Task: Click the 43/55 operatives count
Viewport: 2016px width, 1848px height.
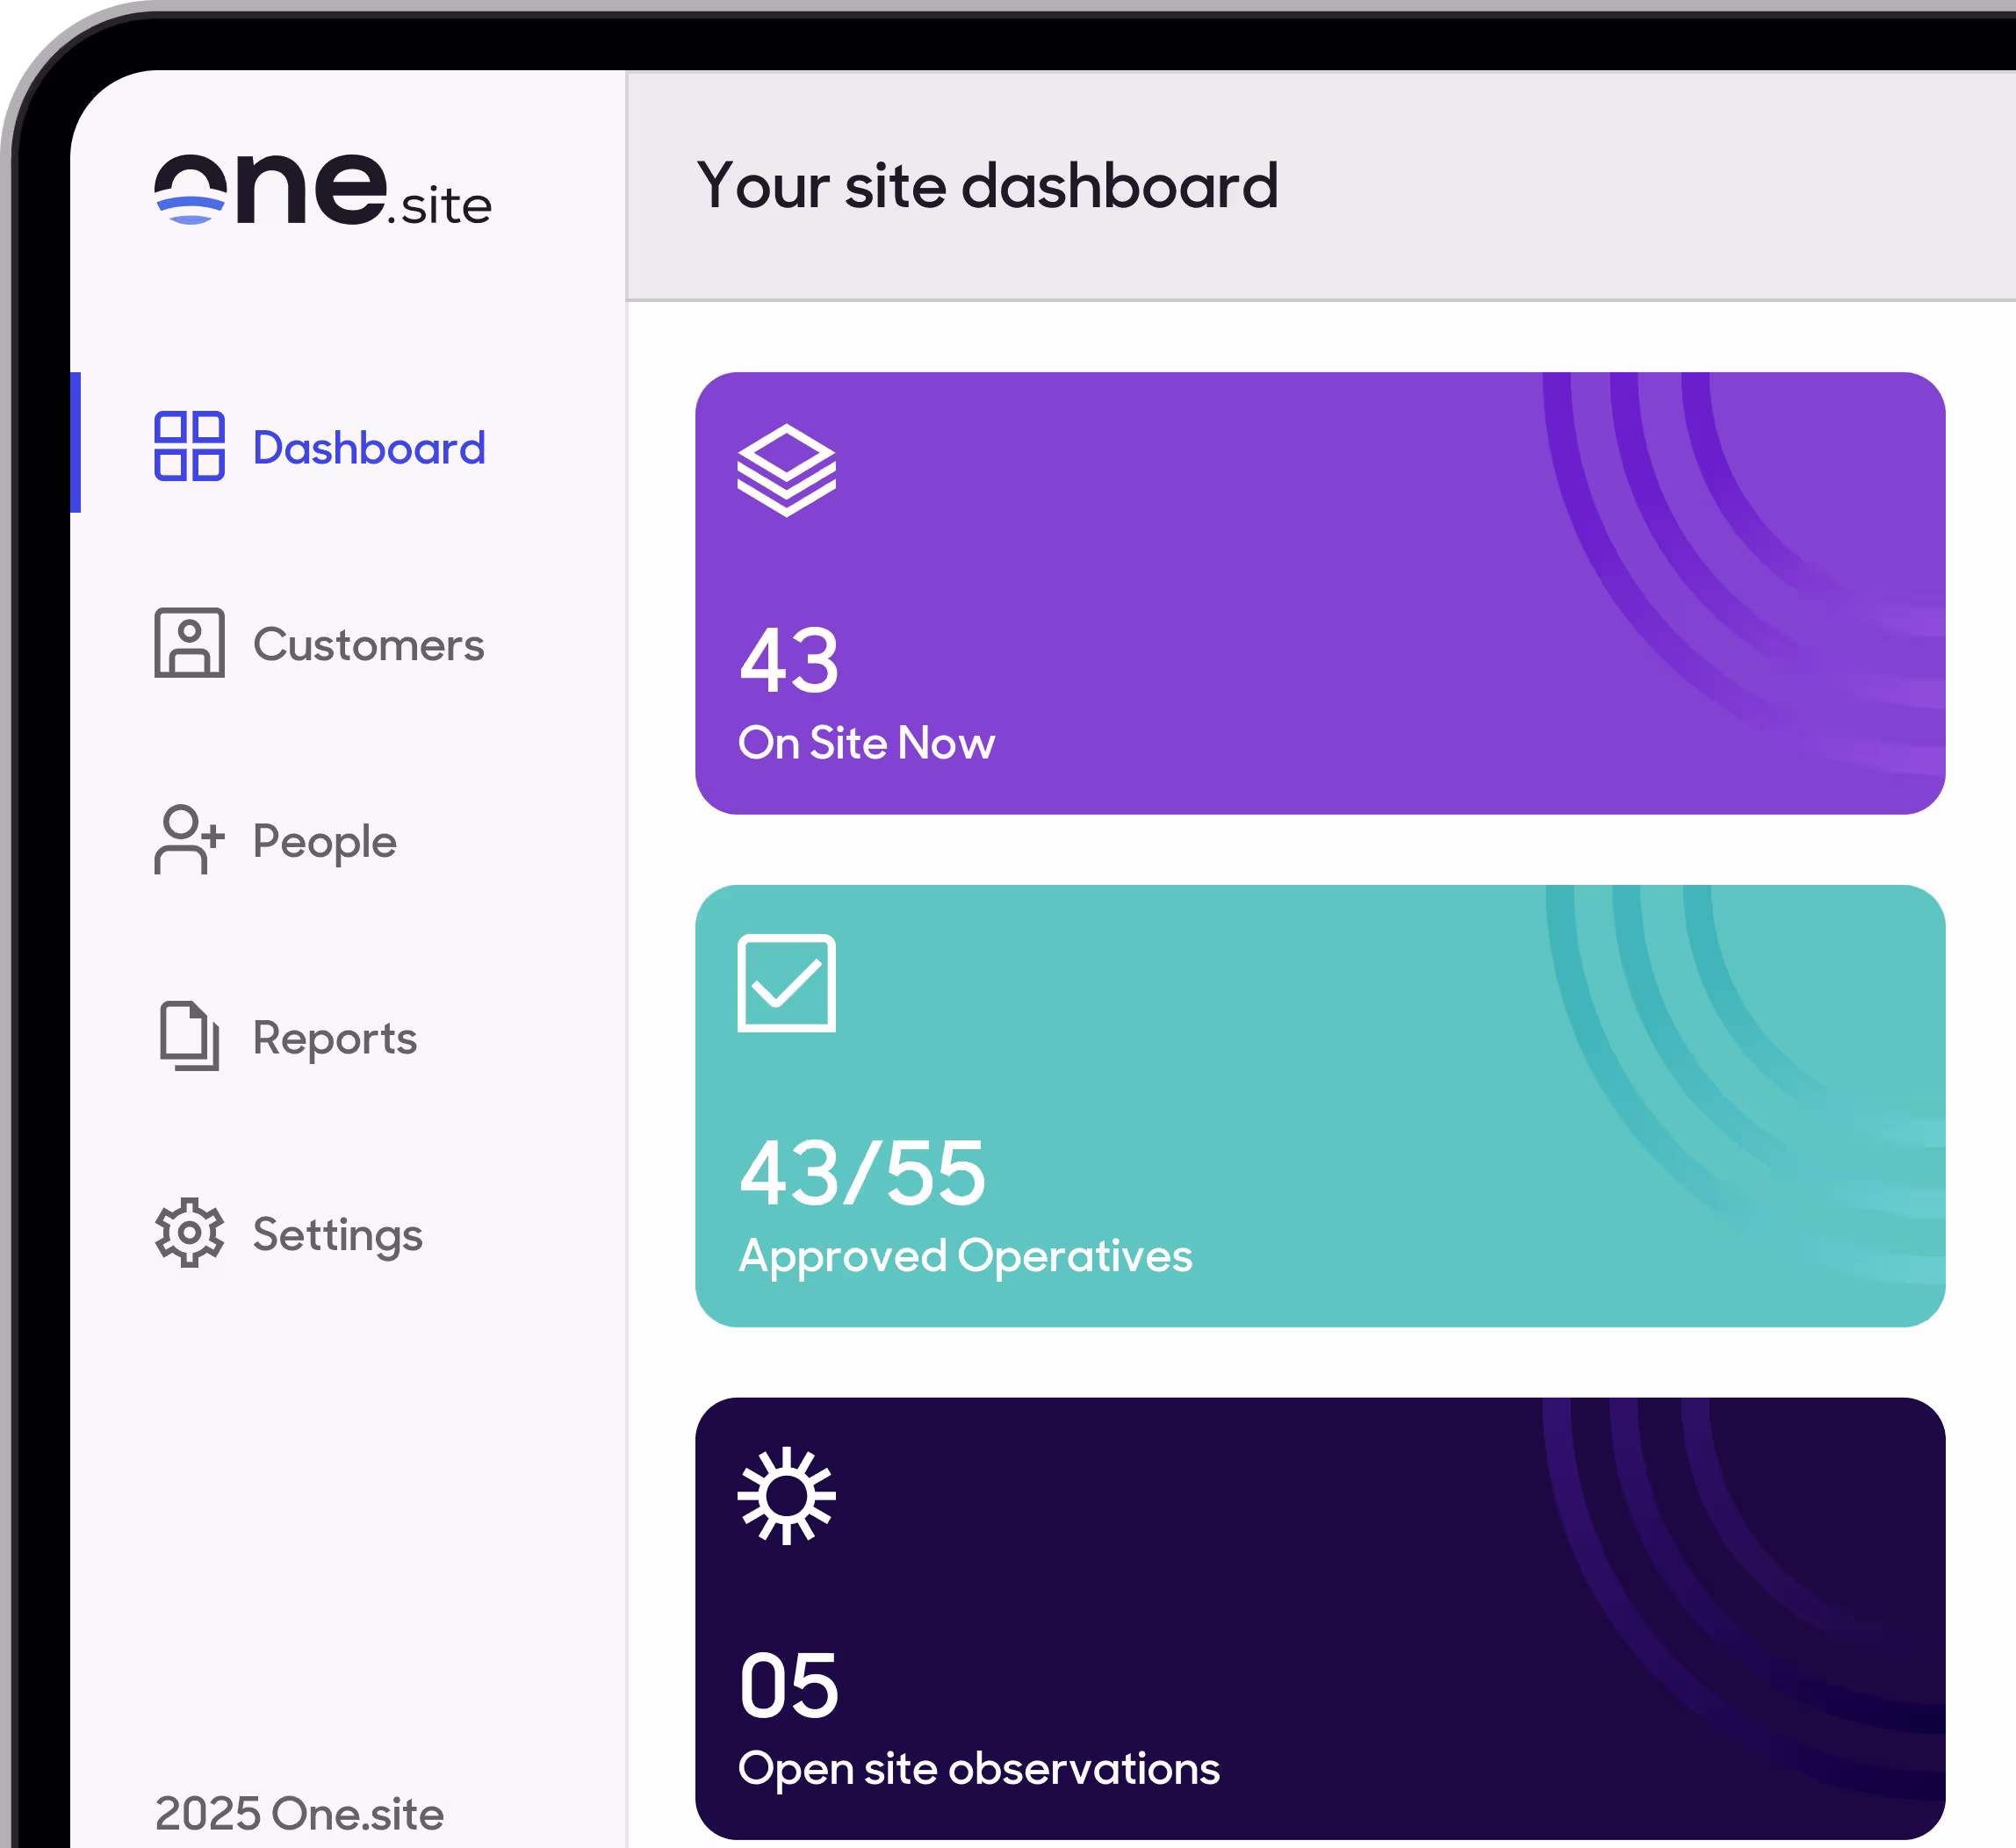Action: tap(862, 1174)
